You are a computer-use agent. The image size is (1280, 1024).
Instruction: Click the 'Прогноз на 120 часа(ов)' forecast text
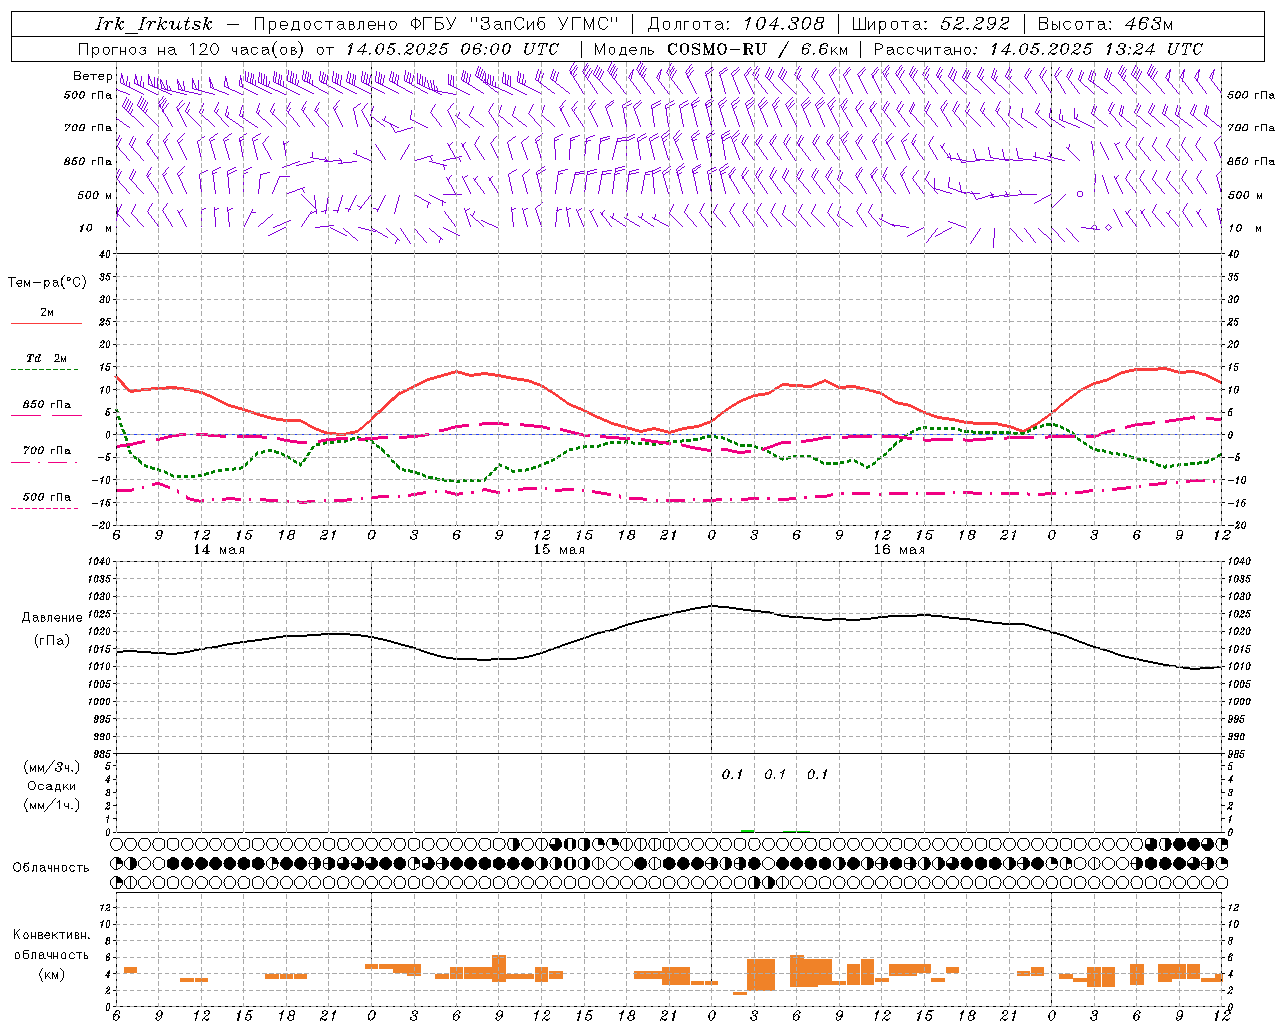(x=192, y=49)
